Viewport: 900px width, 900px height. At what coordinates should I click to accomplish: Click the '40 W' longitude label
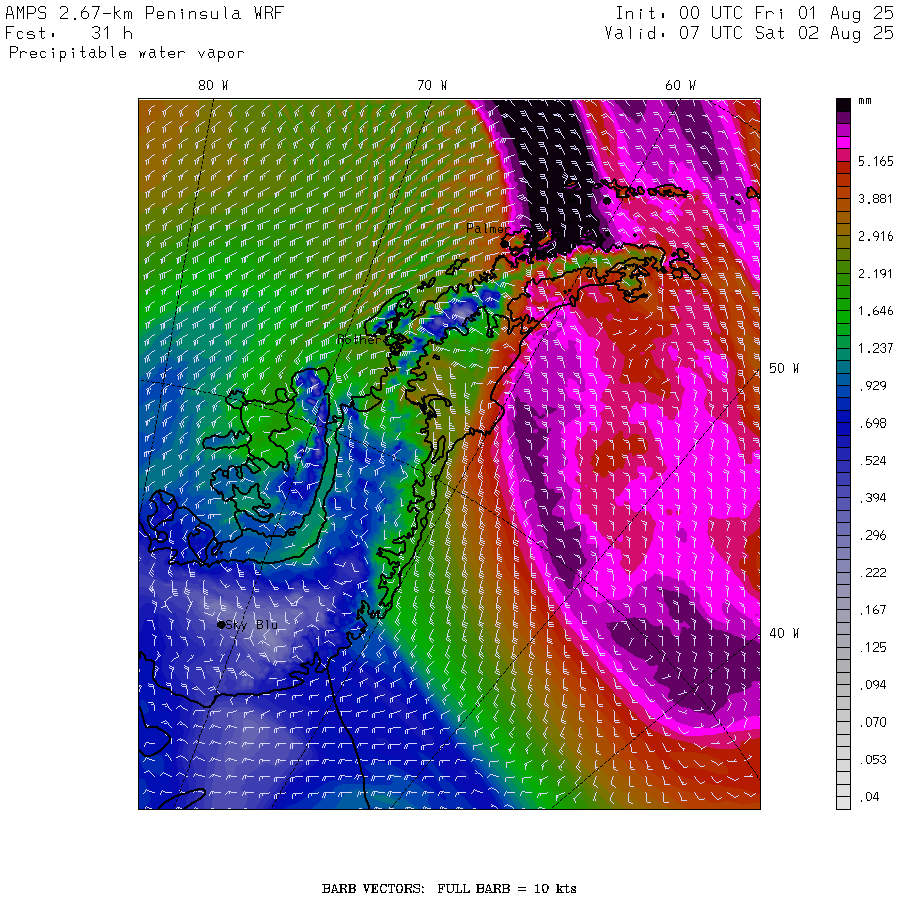pos(784,633)
